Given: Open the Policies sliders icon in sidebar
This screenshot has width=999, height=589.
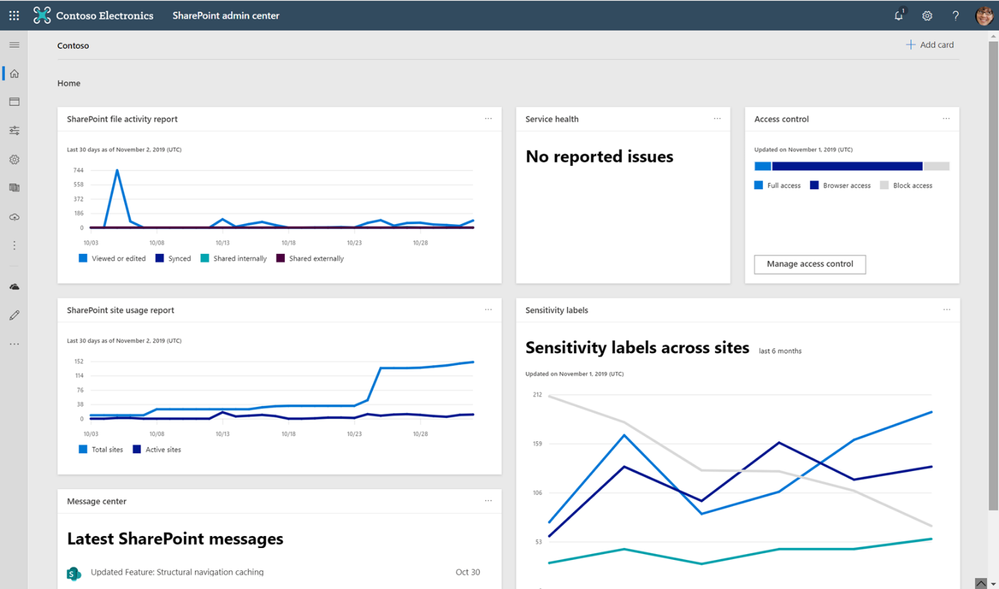Looking at the screenshot, I should pos(14,131).
